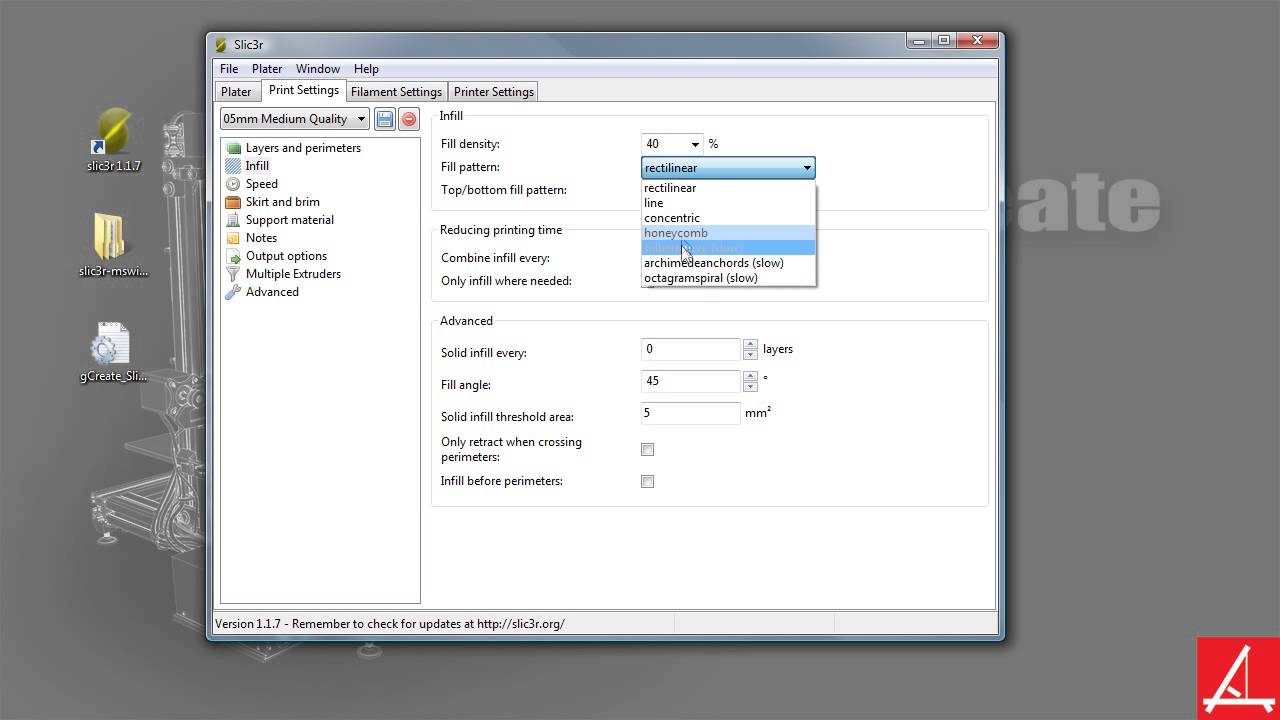Open the Plater menu
Image resolution: width=1280 pixels, height=720 pixels.
click(267, 69)
